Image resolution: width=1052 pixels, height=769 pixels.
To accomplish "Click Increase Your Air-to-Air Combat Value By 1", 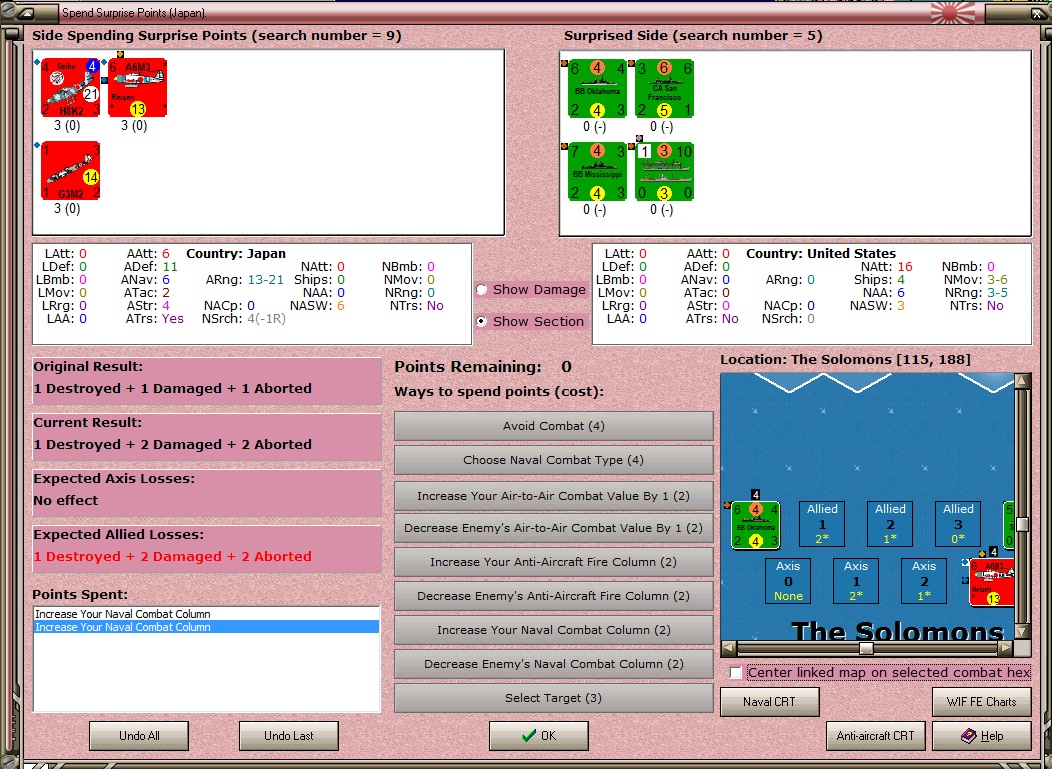I will [x=554, y=496].
